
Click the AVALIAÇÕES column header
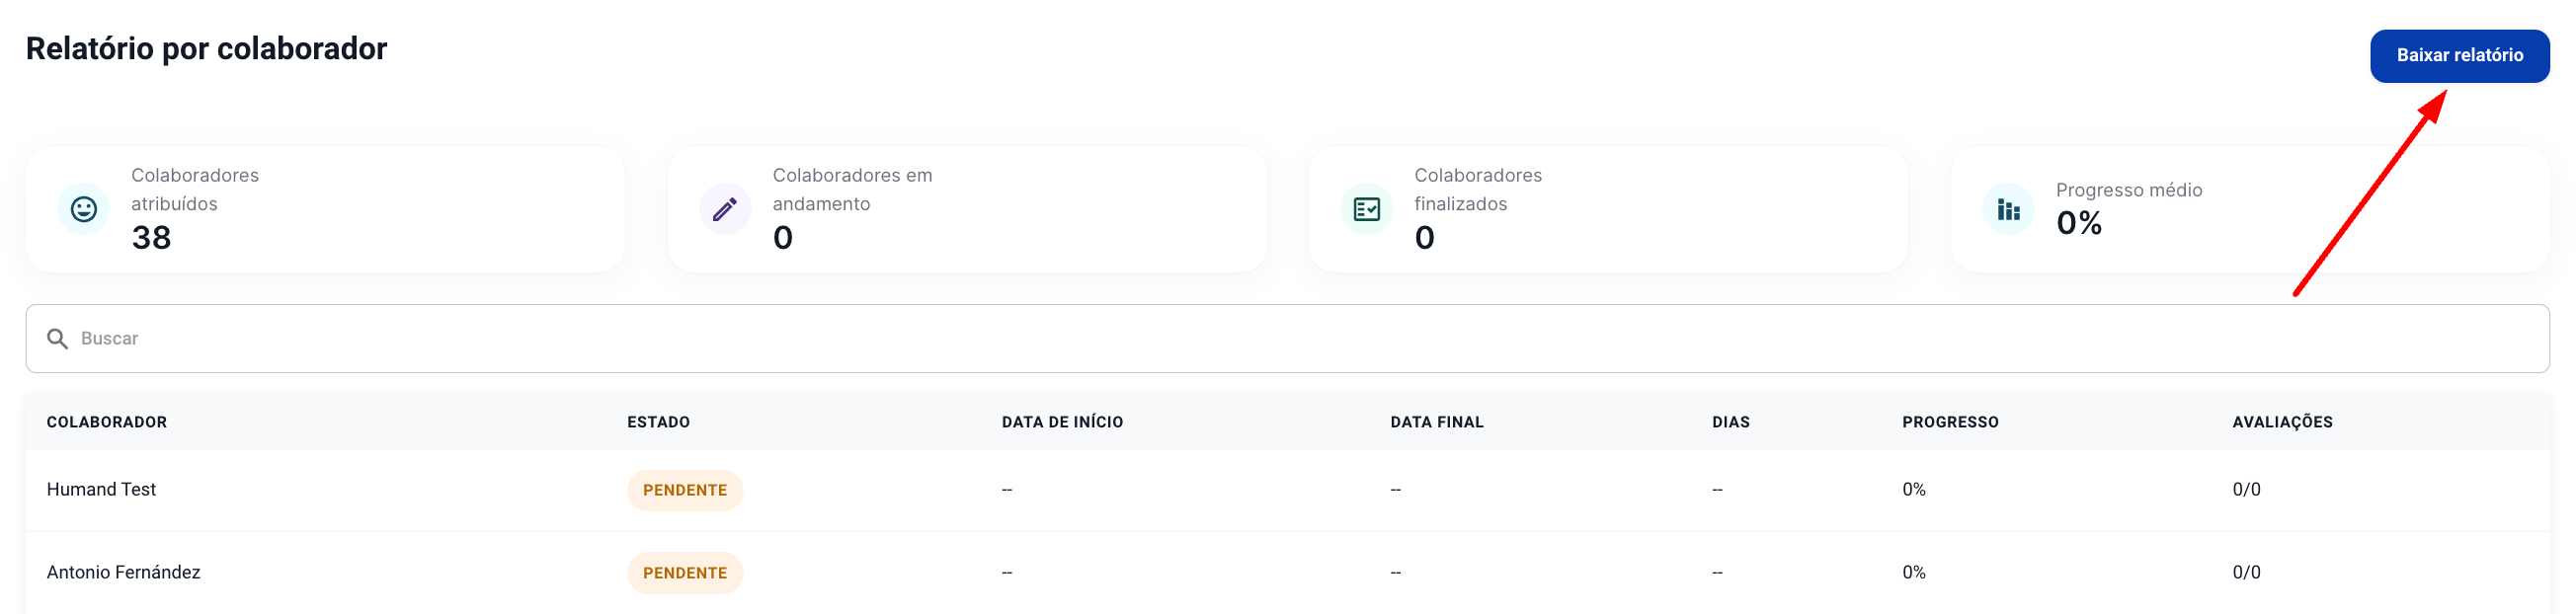click(2282, 422)
